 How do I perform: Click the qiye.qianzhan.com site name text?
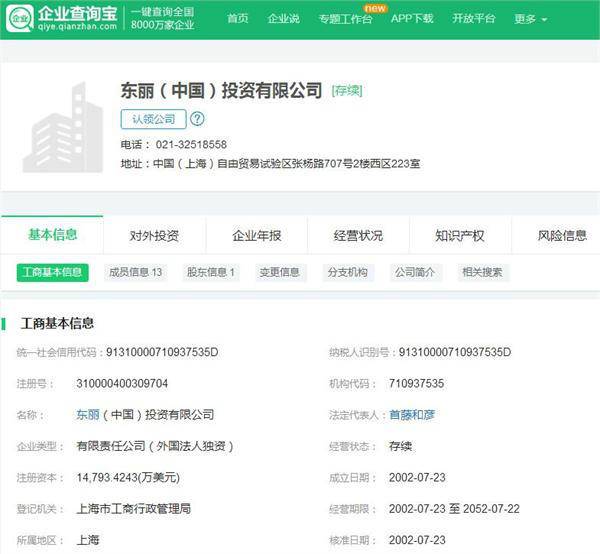click(x=77, y=26)
